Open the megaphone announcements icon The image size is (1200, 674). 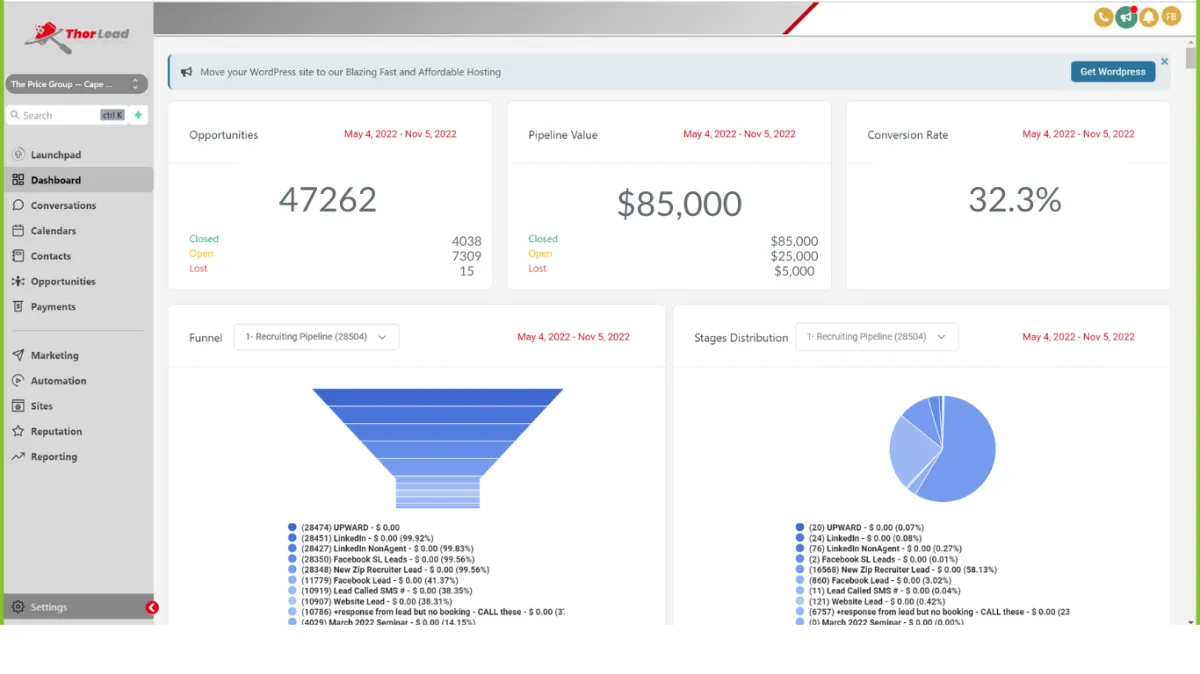point(1126,17)
